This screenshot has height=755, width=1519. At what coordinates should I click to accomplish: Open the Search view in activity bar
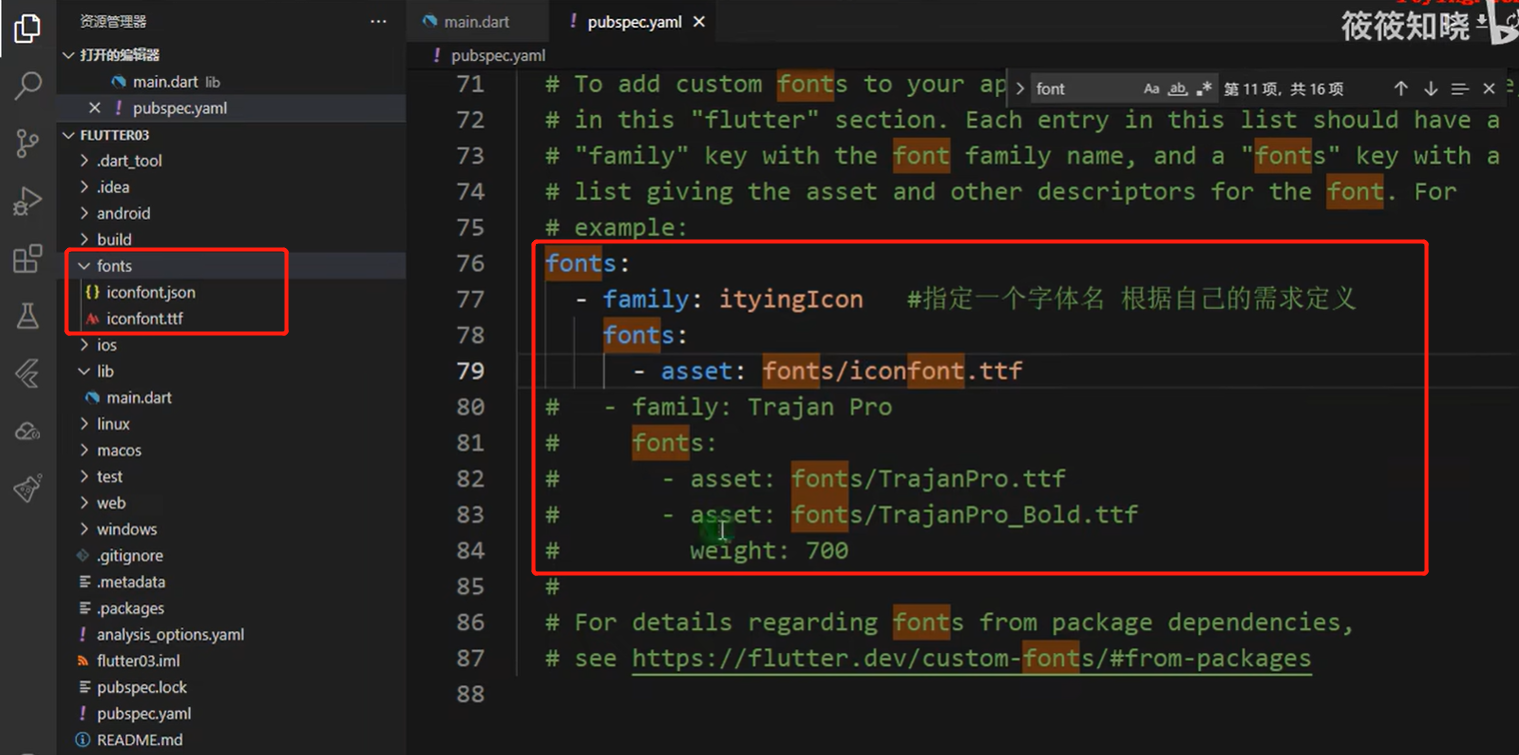(x=27, y=86)
